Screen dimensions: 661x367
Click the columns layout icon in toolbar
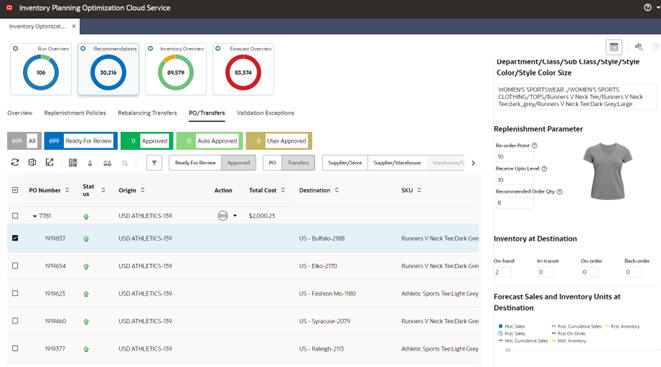[x=73, y=163]
